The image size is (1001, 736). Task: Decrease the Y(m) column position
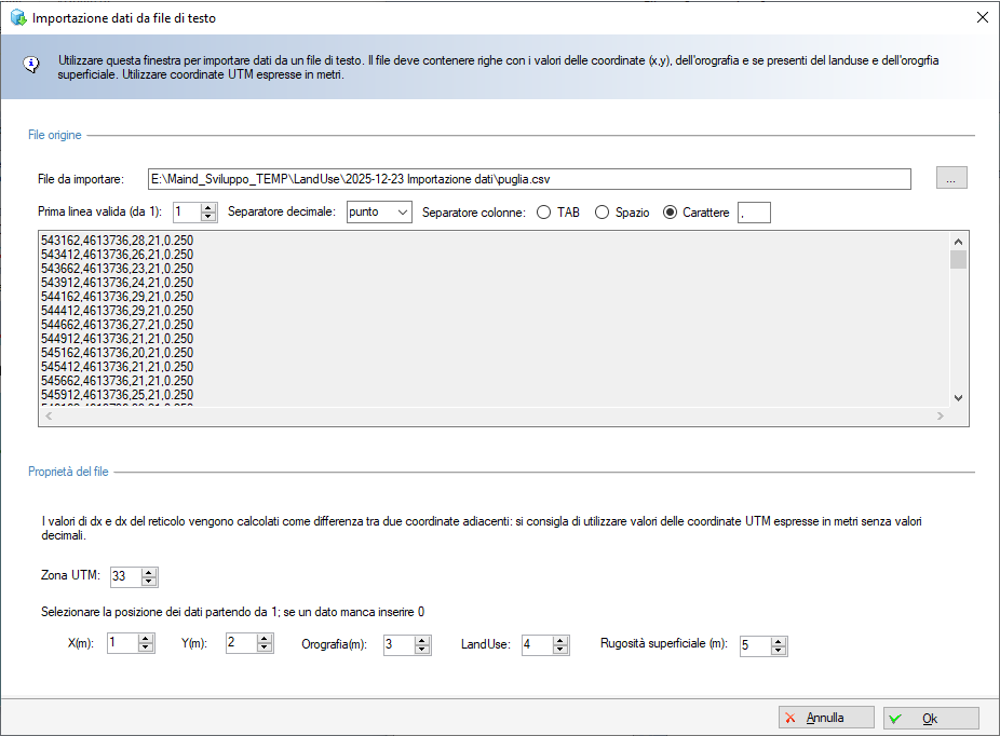(264, 649)
